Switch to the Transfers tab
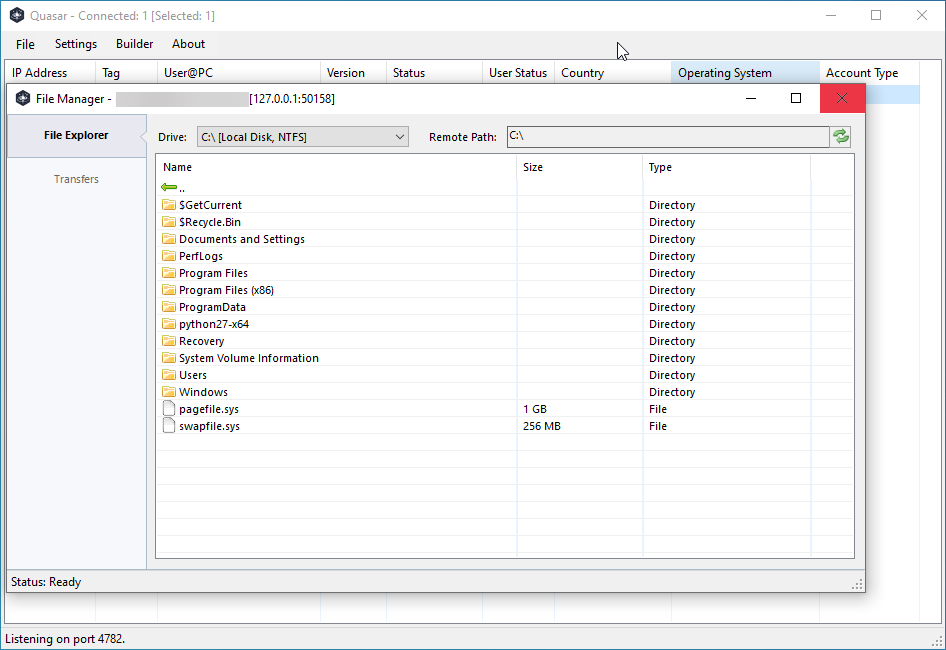Screen dimensions: 946x650 pos(76,179)
